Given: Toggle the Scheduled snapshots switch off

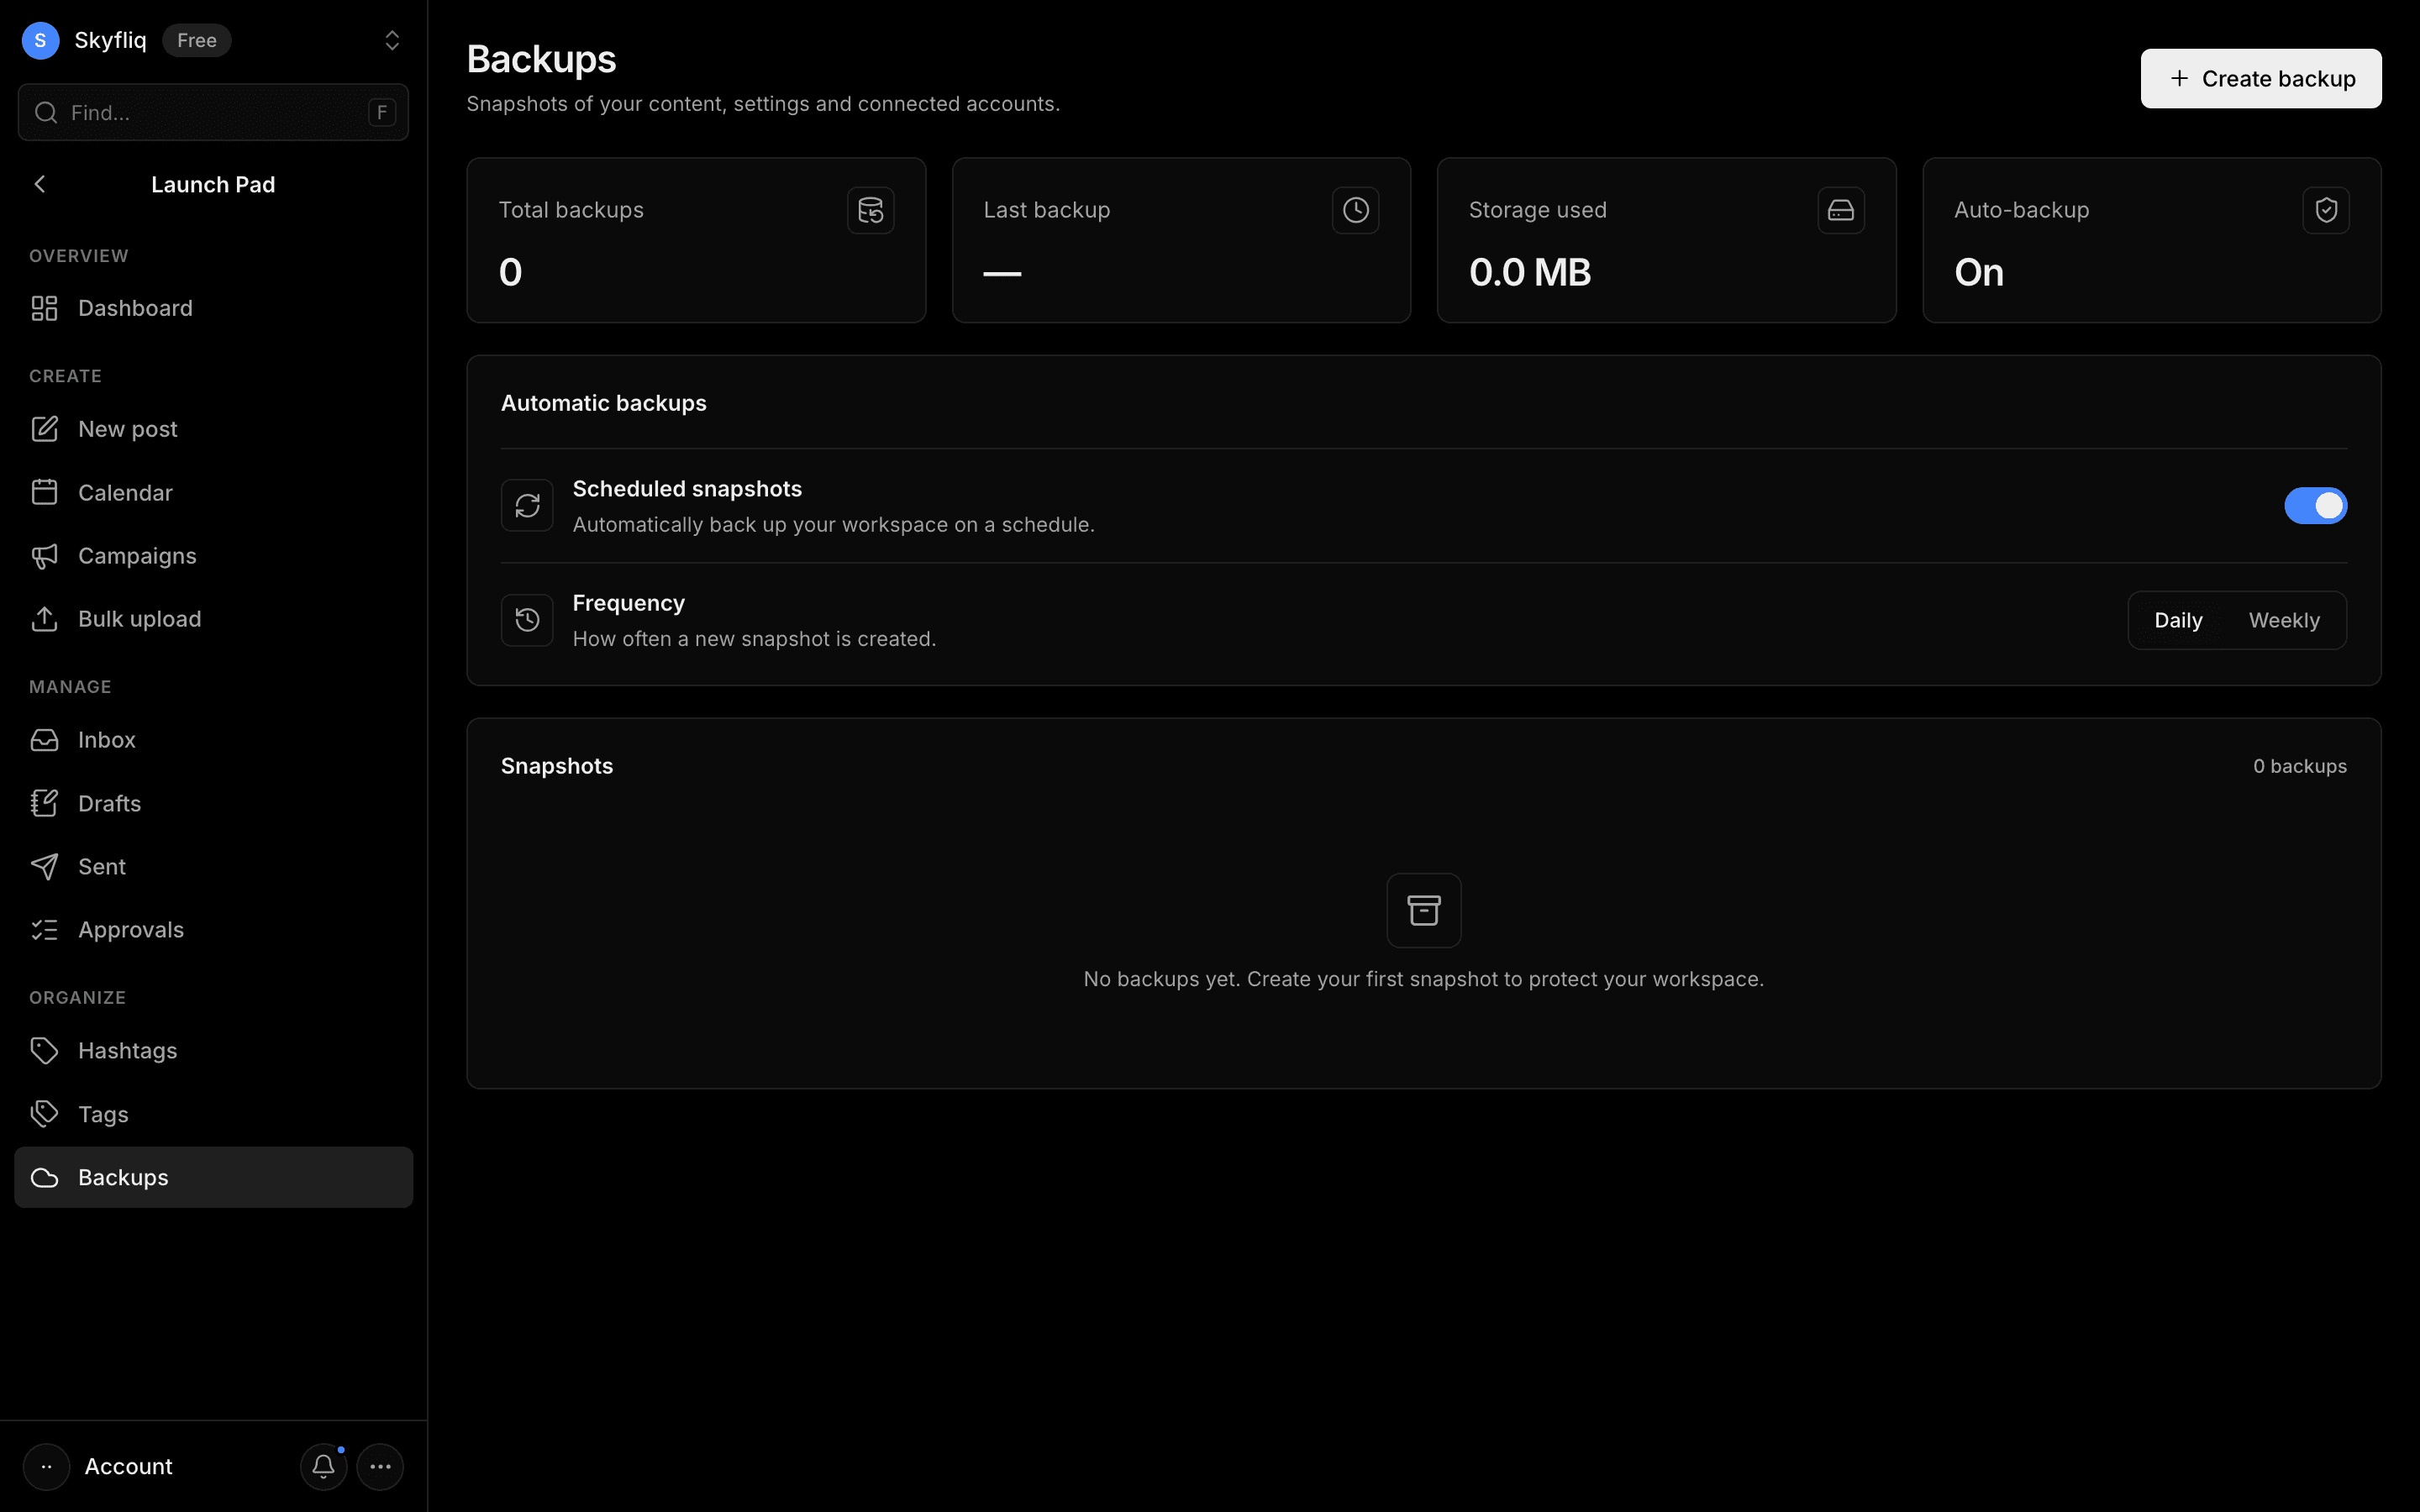Looking at the screenshot, I should click(2315, 506).
